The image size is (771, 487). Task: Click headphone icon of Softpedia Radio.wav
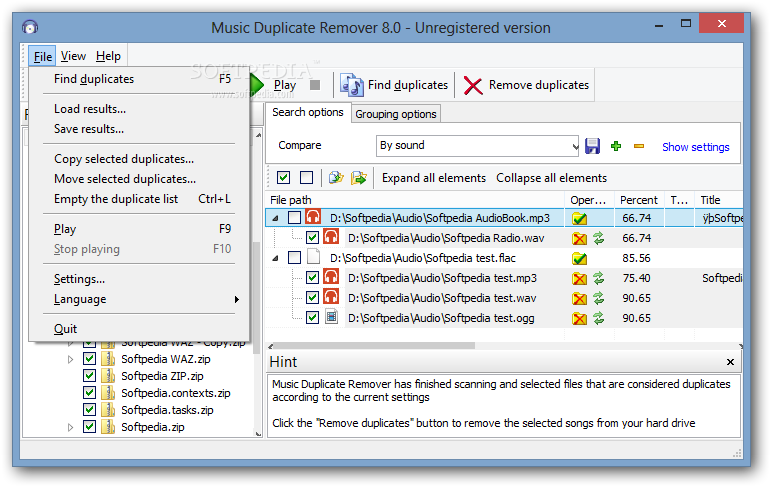(331, 237)
